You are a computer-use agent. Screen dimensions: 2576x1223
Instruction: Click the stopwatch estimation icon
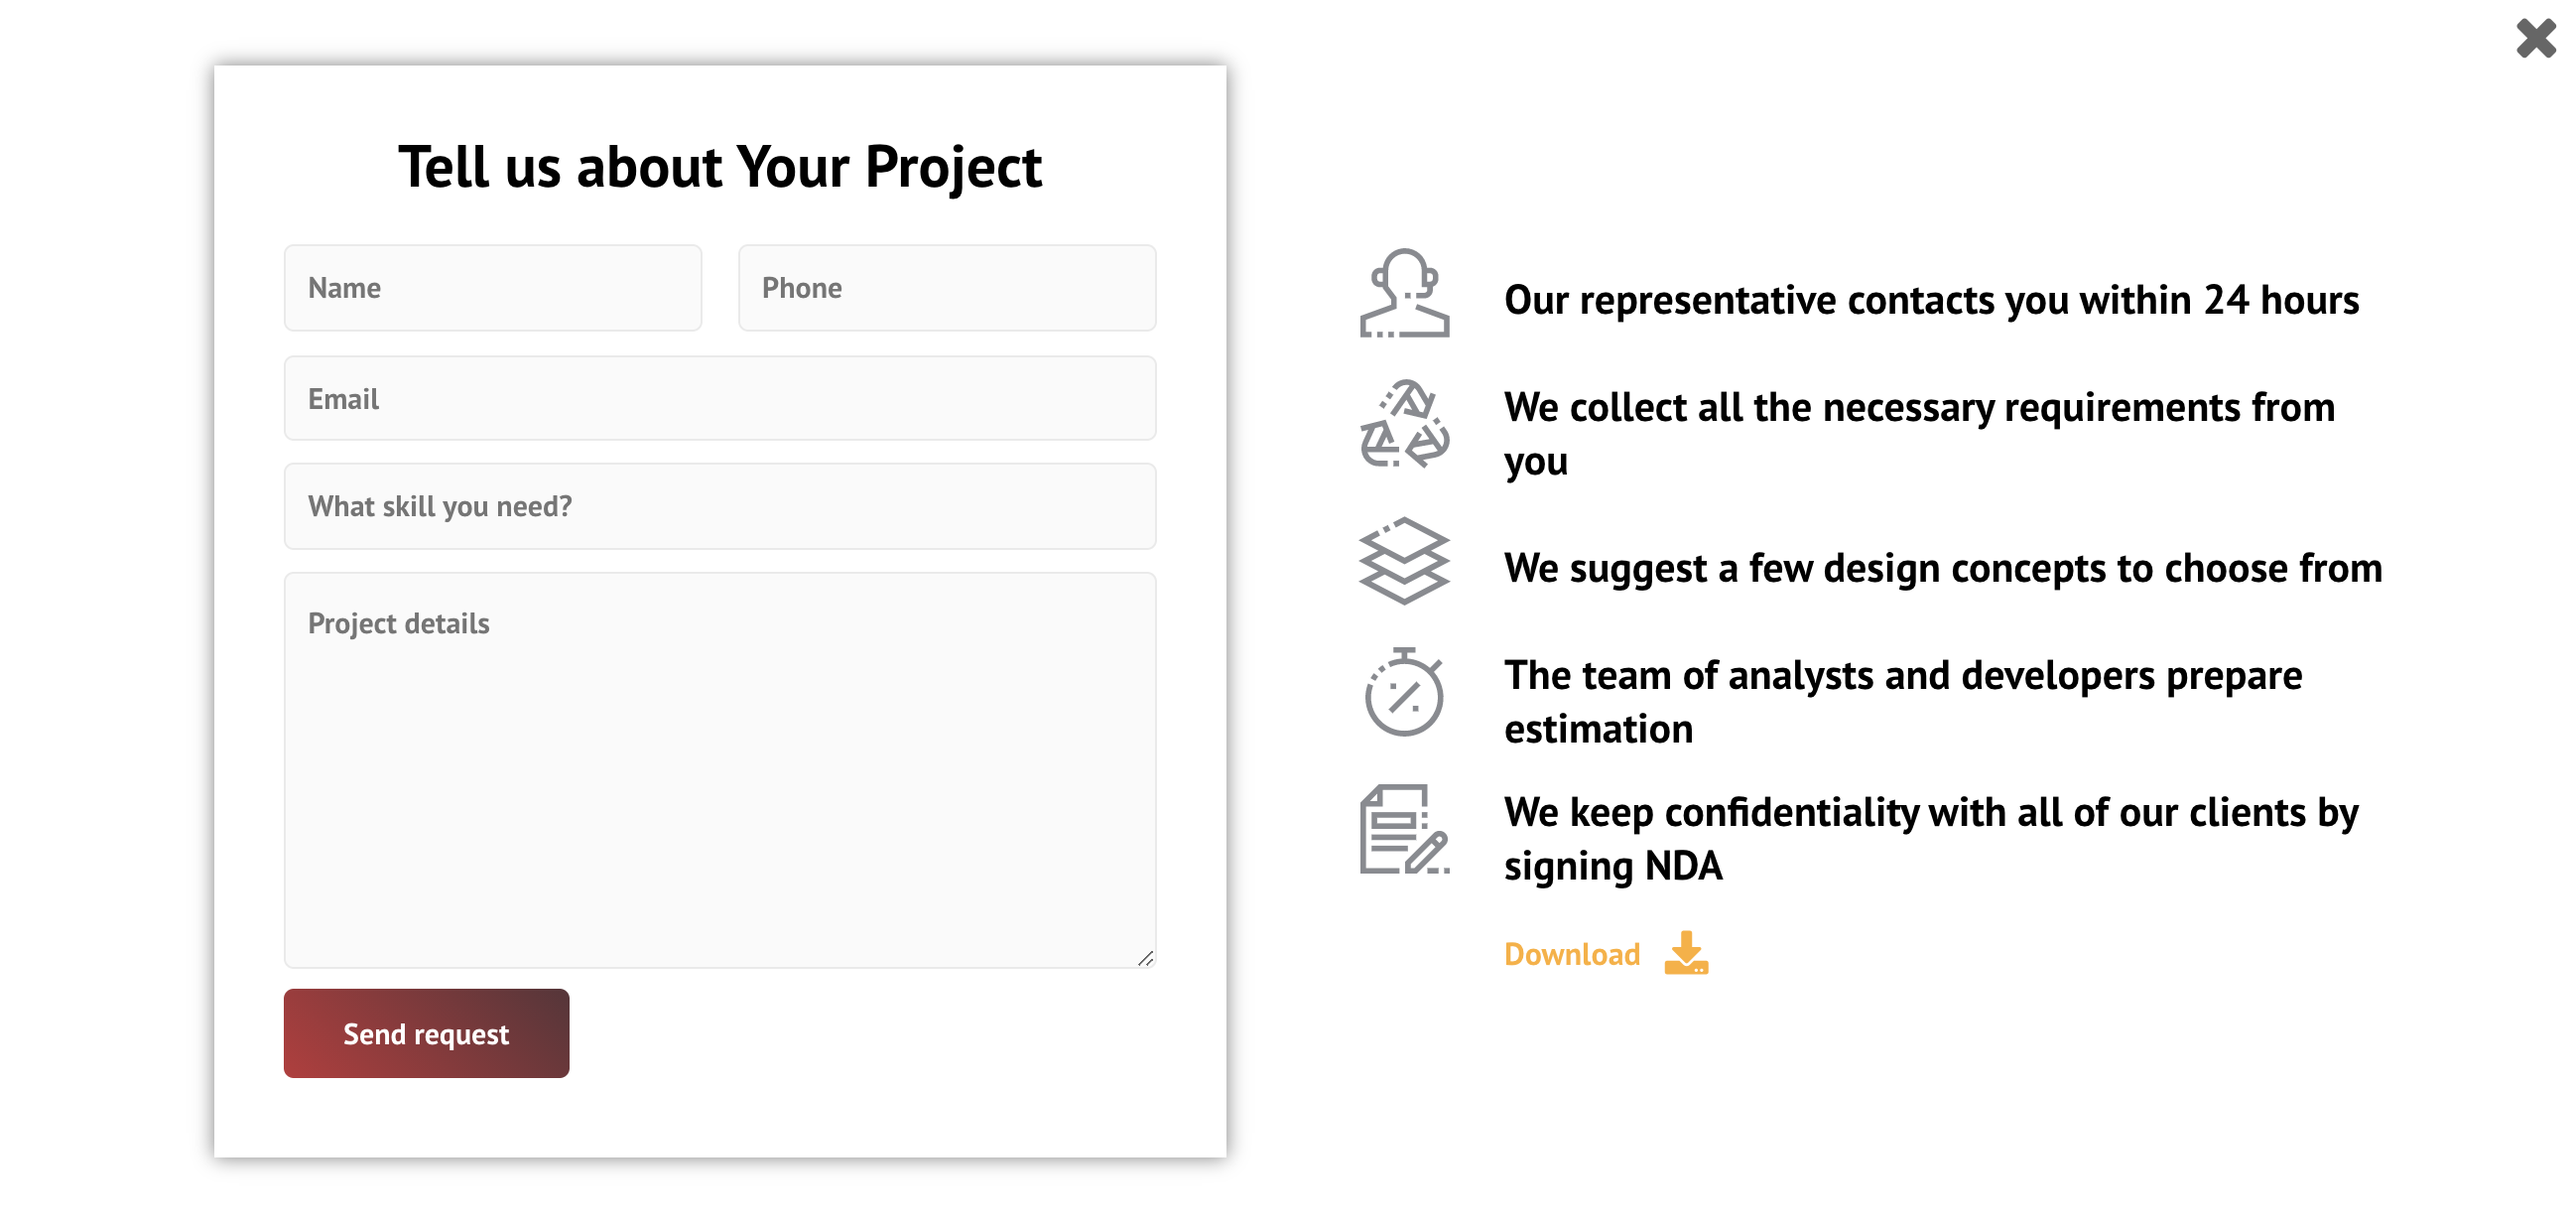[1404, 692]
